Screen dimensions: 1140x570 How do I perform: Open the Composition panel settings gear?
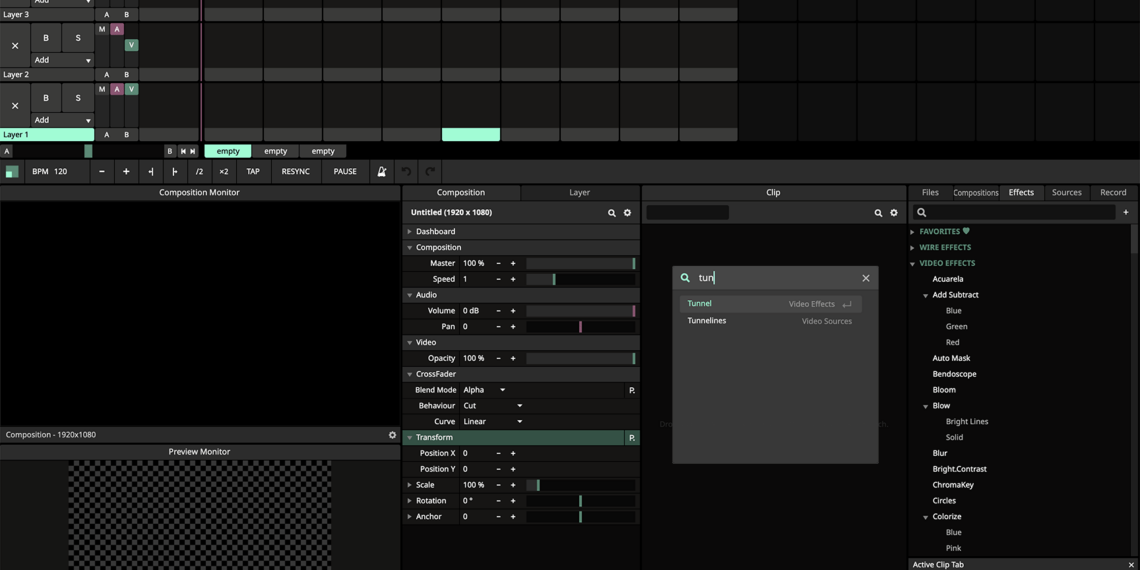click(628, 213)
